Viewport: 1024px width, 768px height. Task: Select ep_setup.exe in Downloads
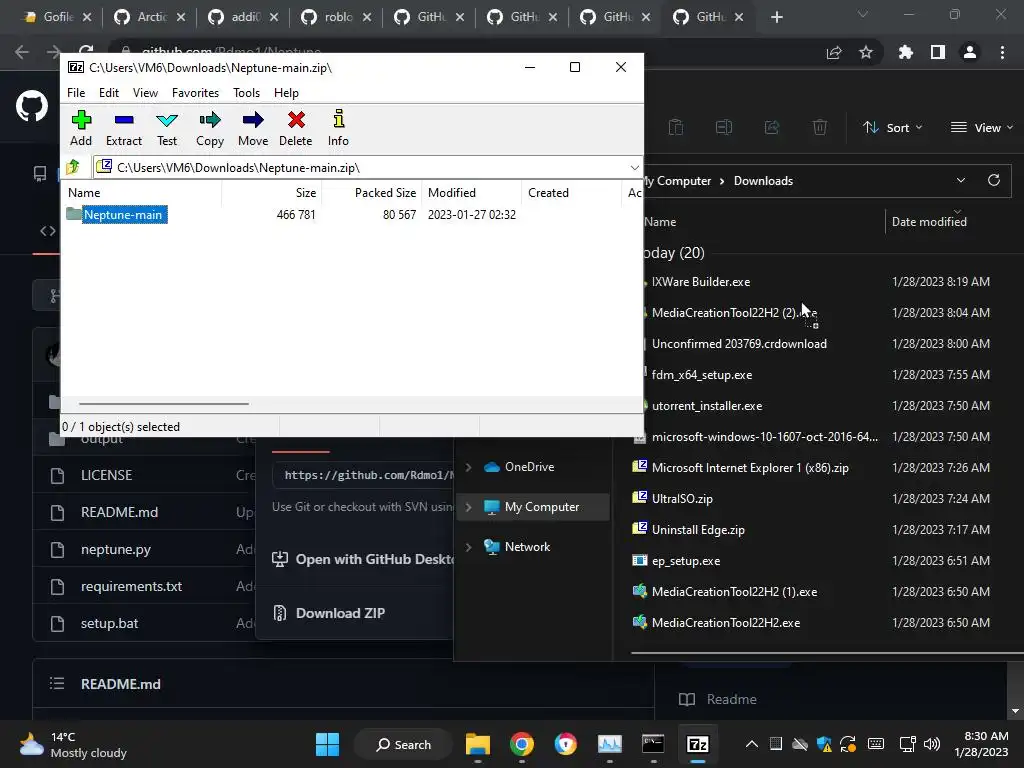point(686,560)
